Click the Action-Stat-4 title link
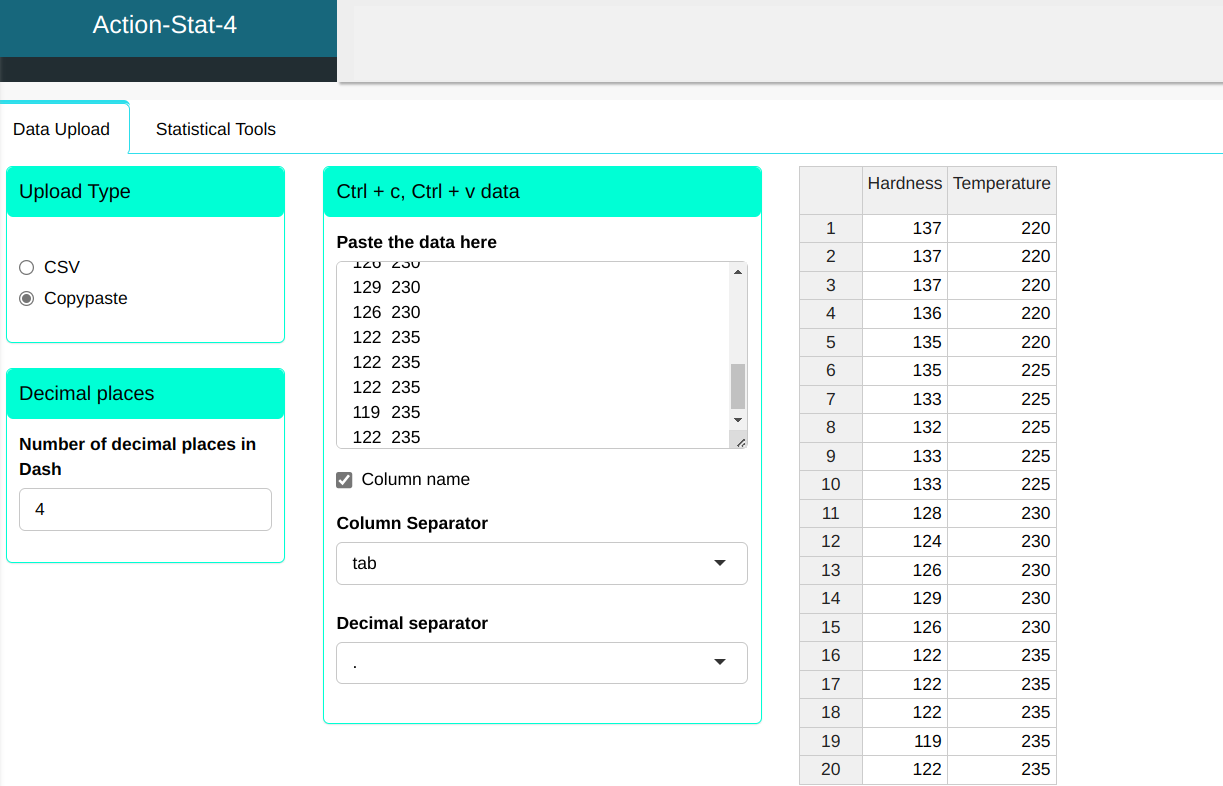The width and height of the screenshot is (1223, 786). tap(165, 25)
